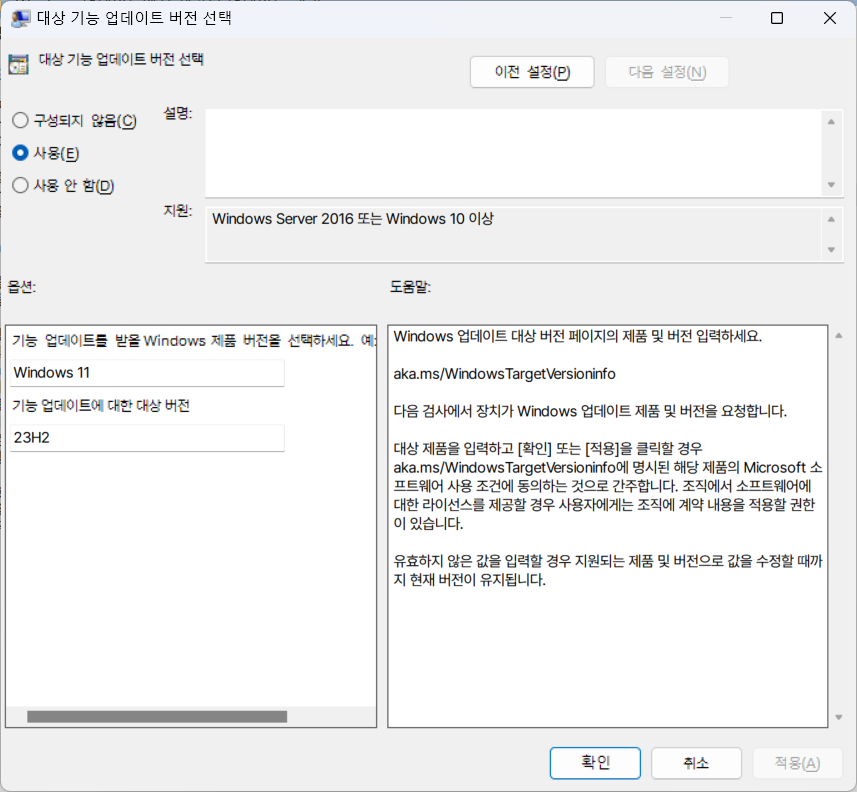Click the Windows 11 product version field
This screenshot has height=792, width=857.
[147, 373]
